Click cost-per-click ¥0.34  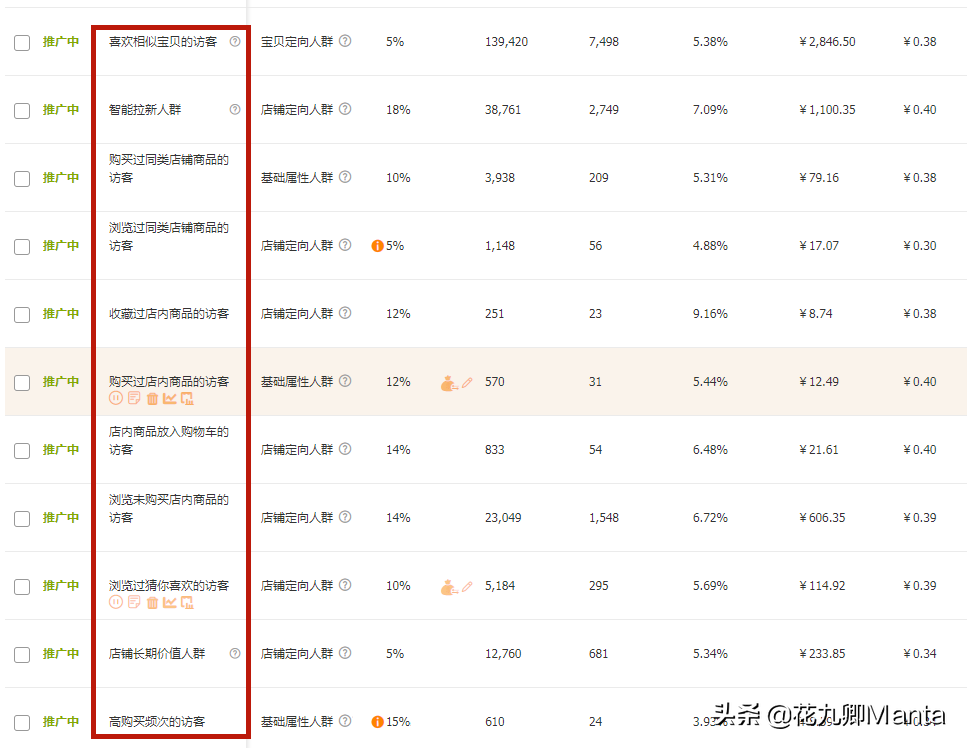click(x=920, y=653)
